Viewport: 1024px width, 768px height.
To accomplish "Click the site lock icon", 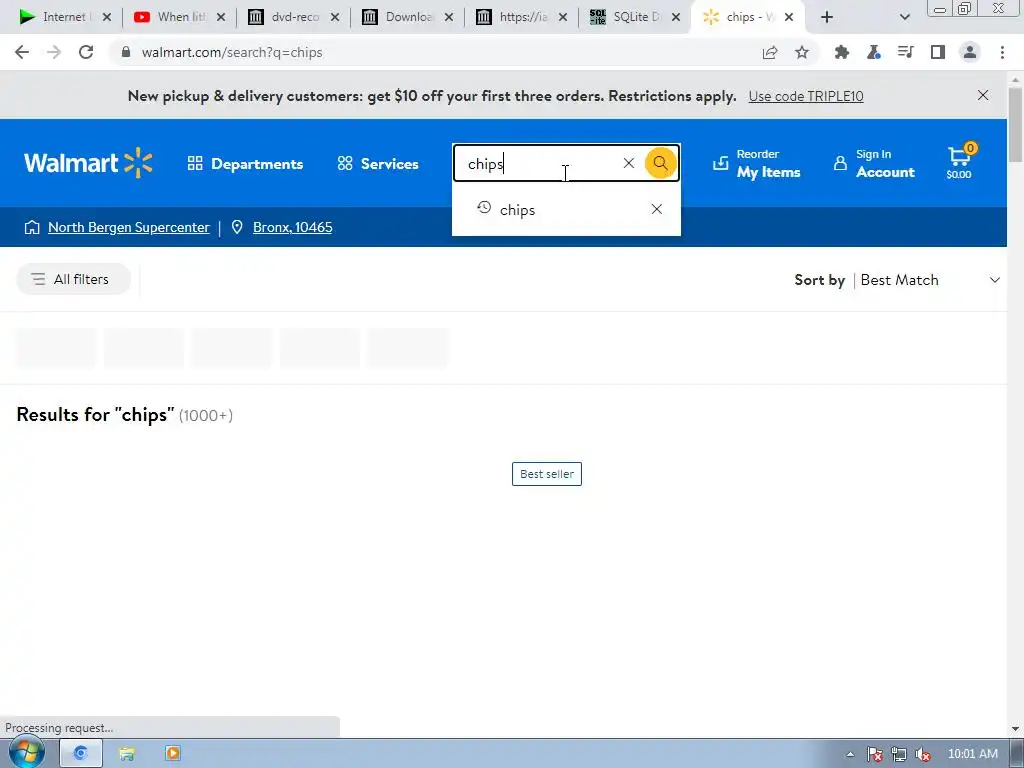I will click(x=126, y=52).
